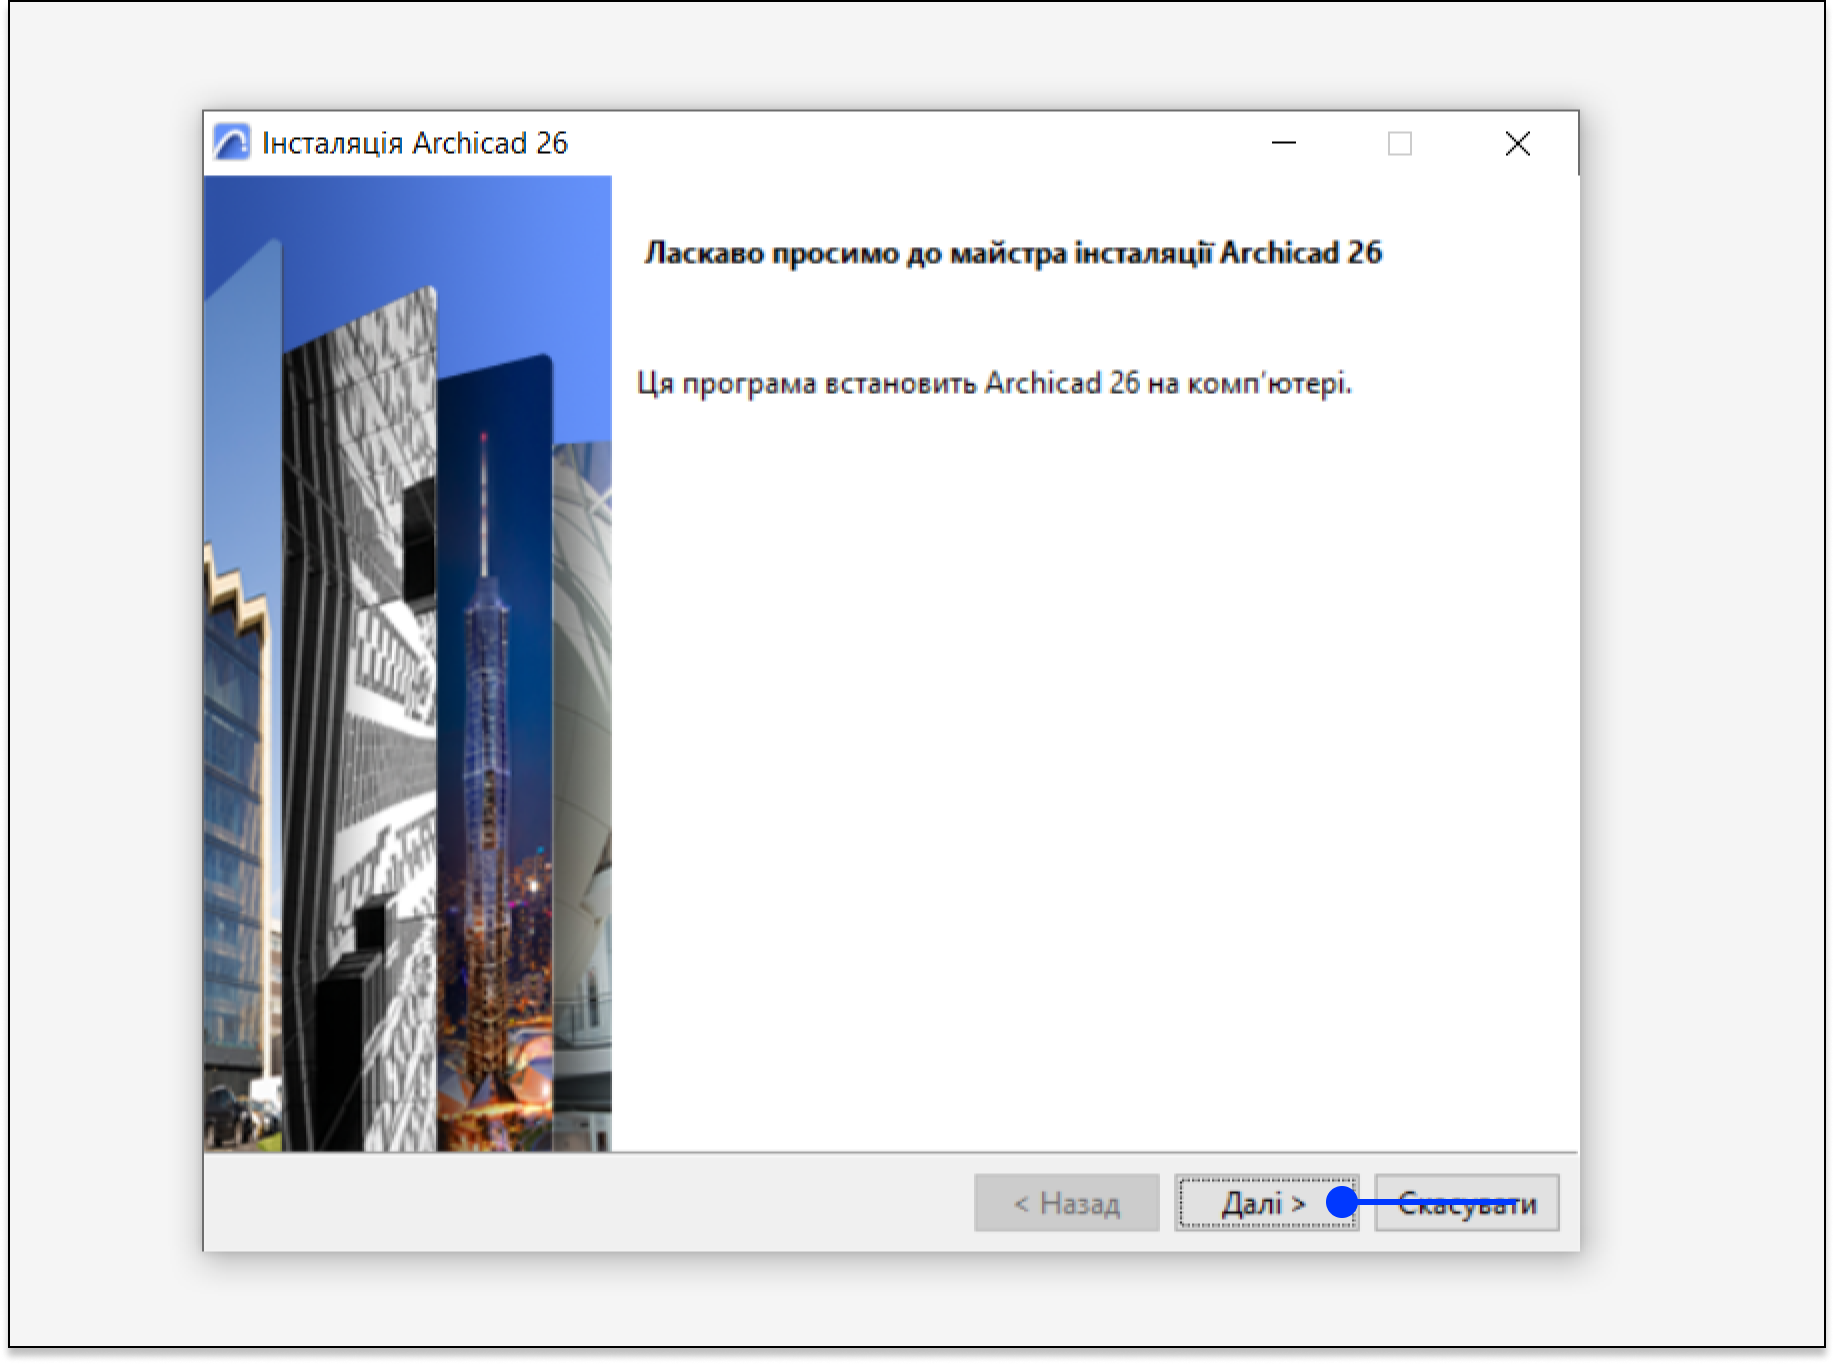Click the heading Ласкаво просимо до майстра інсталяції
The image size is (1834, 1364).
coord(927,253)
